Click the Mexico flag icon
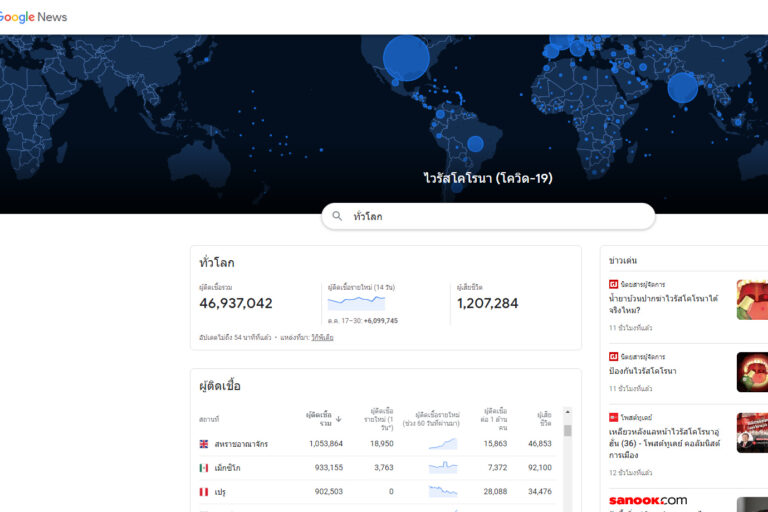 point(204,468)
